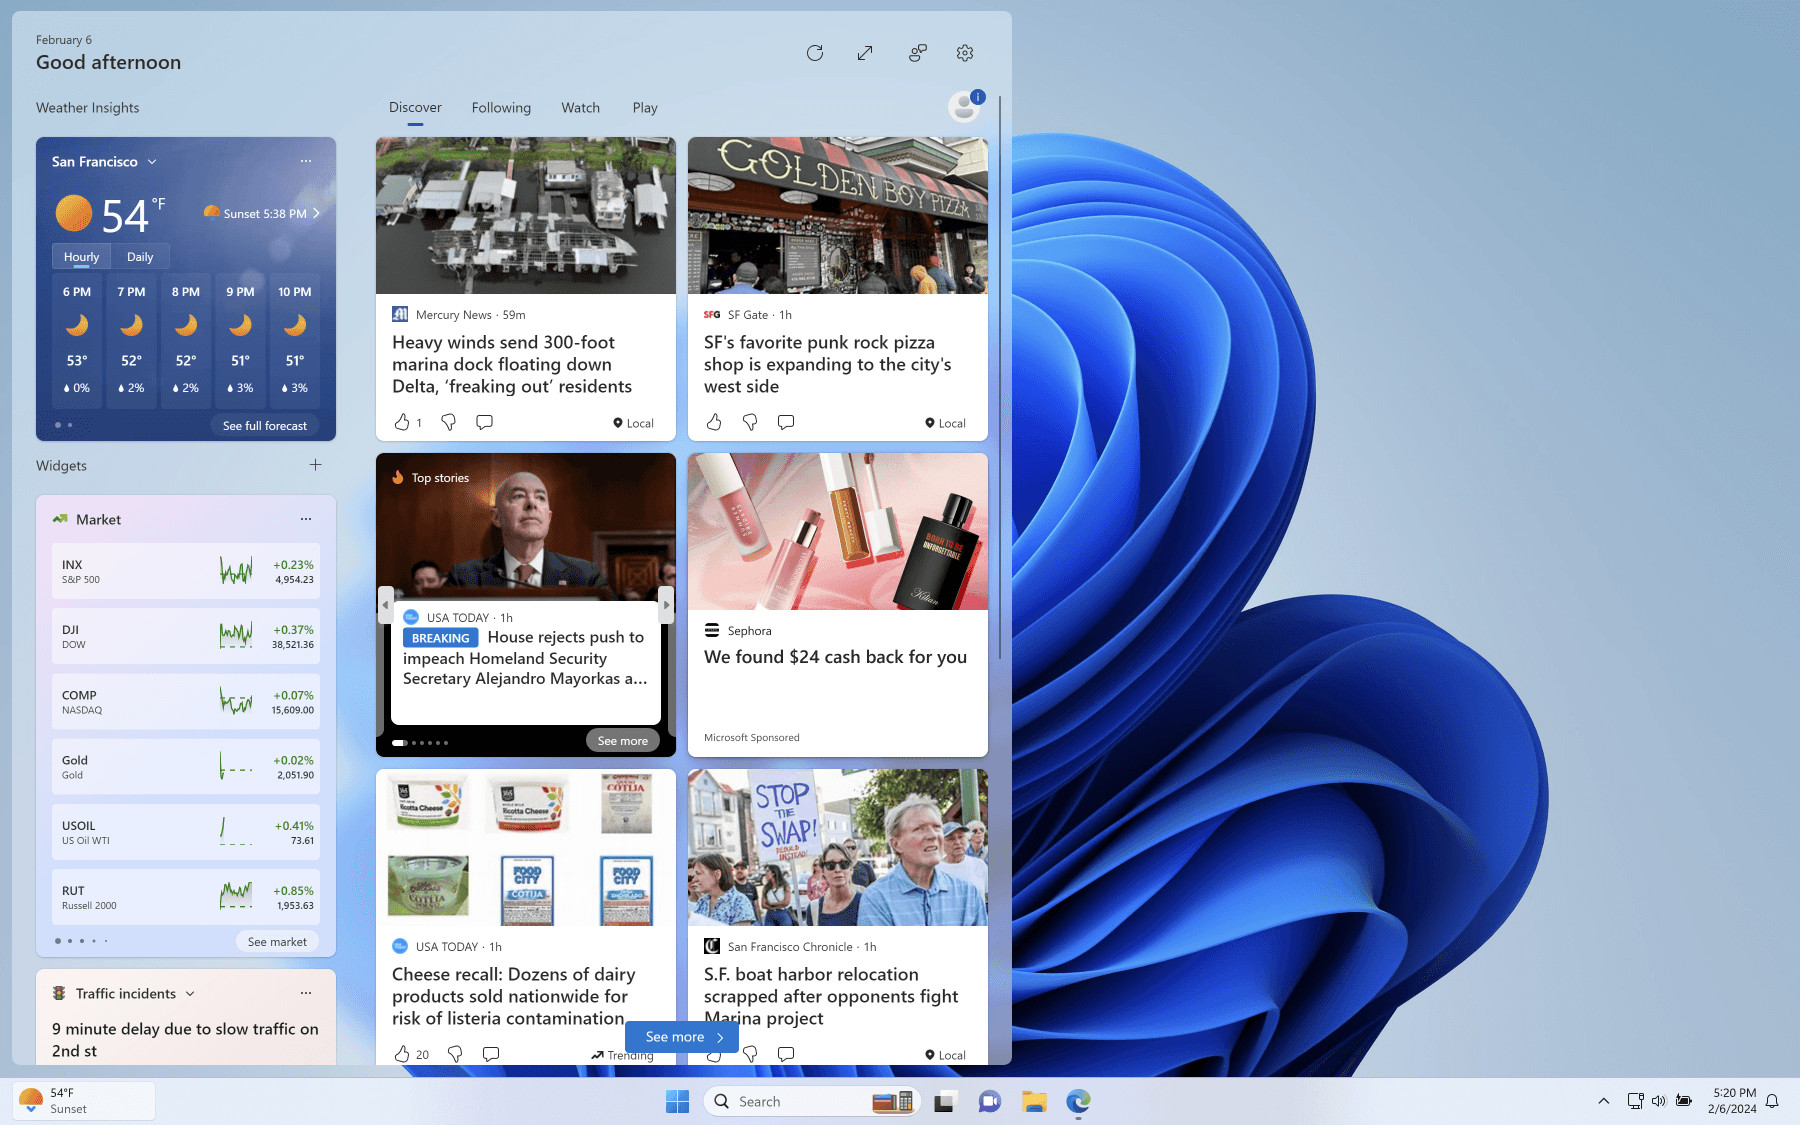Open weather widget more options
This screenshot has height=1125, width=1800.
pos(306,161)
